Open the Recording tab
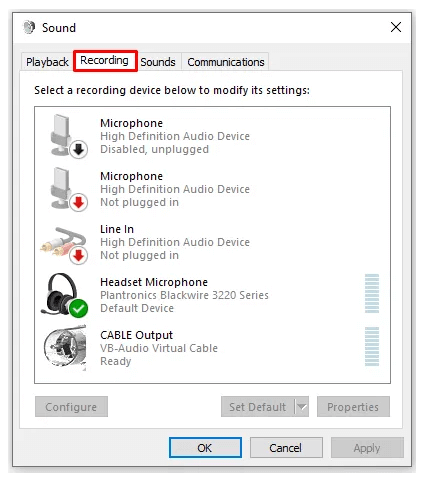This screenshot has width=424, height=477. 105,60
